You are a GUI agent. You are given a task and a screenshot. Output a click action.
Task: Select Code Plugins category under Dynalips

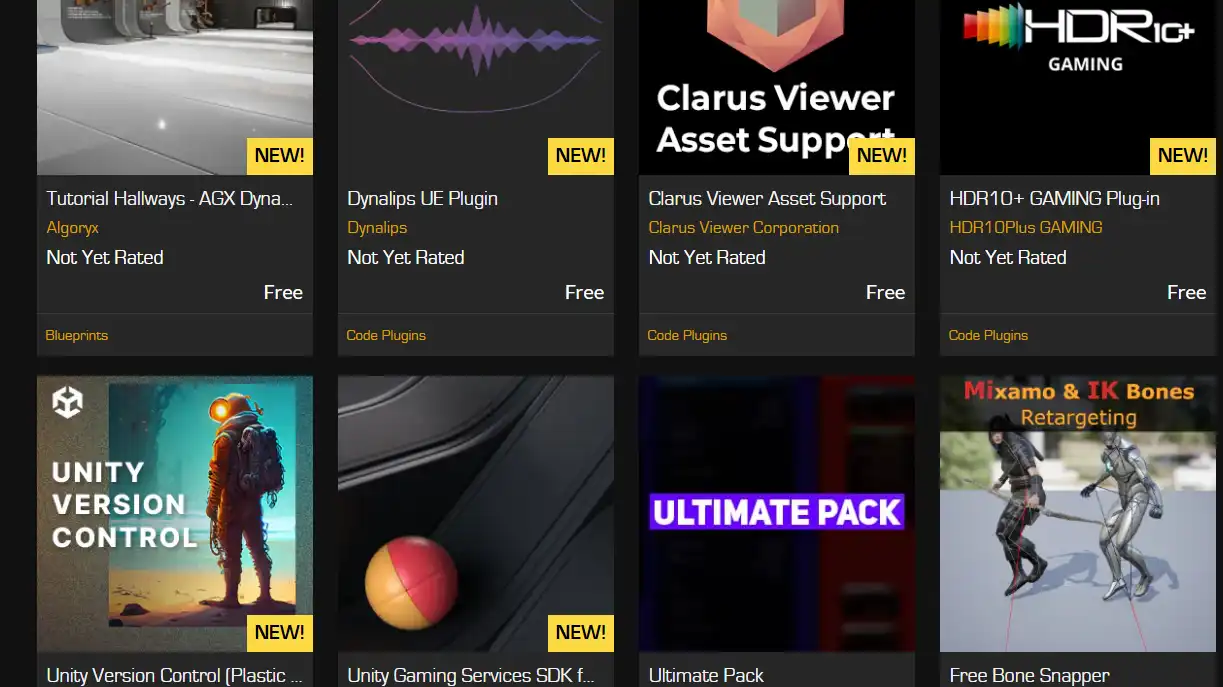(386, 336)
